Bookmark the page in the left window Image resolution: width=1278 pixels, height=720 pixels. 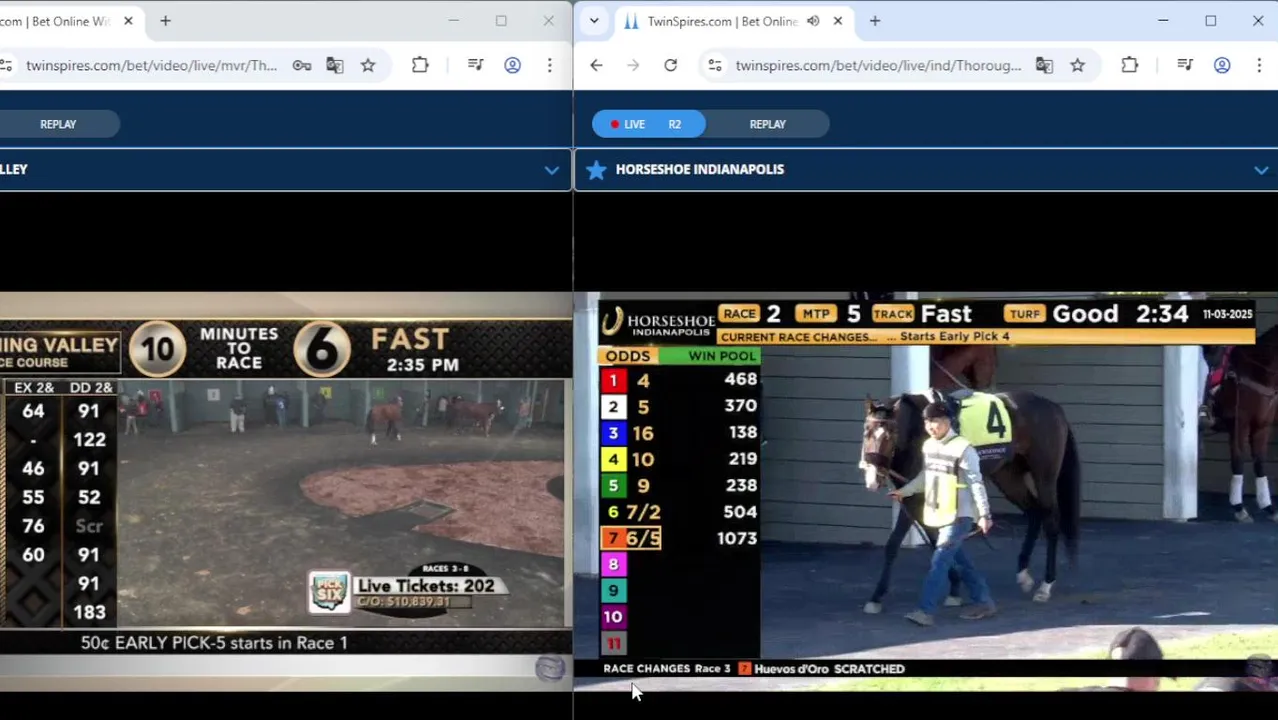pos(368,65)
